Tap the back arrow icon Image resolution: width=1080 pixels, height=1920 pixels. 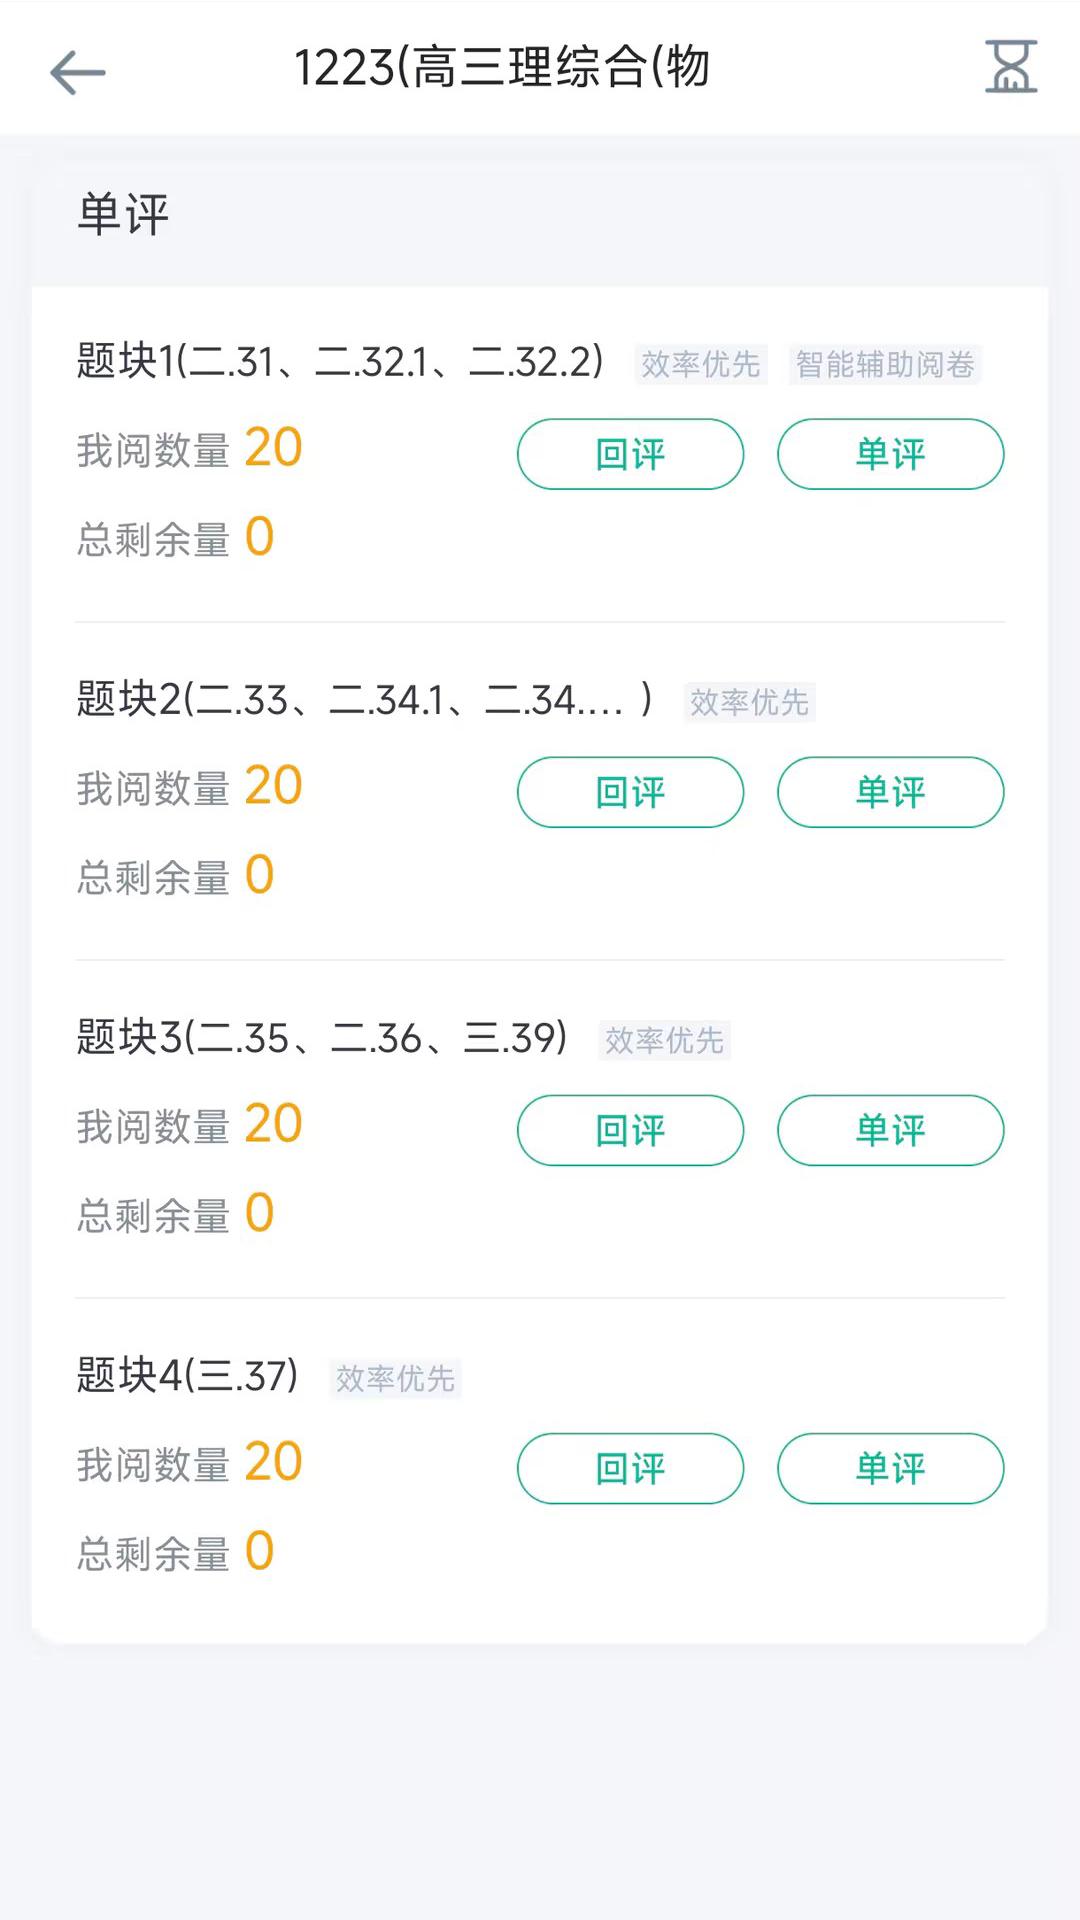[77, 72]
